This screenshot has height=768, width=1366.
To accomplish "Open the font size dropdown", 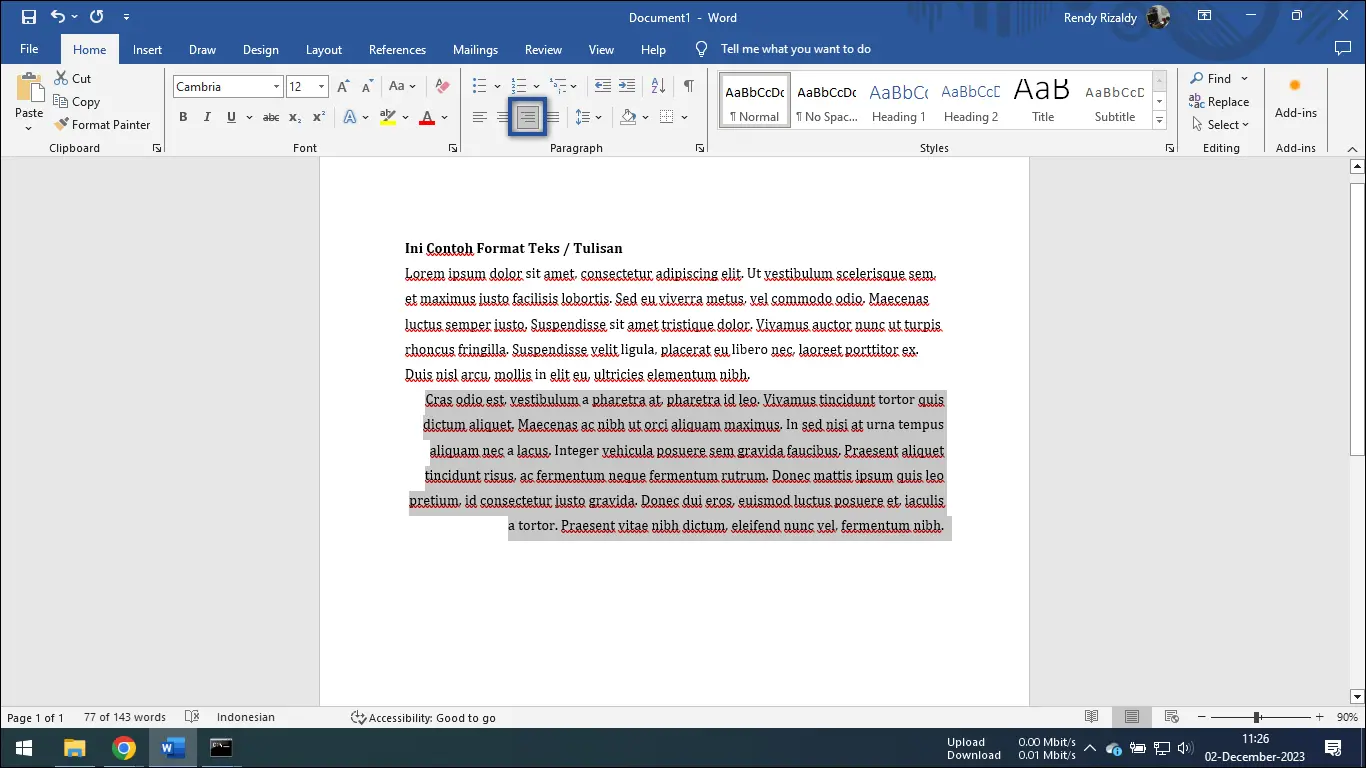I will [320, 86].
